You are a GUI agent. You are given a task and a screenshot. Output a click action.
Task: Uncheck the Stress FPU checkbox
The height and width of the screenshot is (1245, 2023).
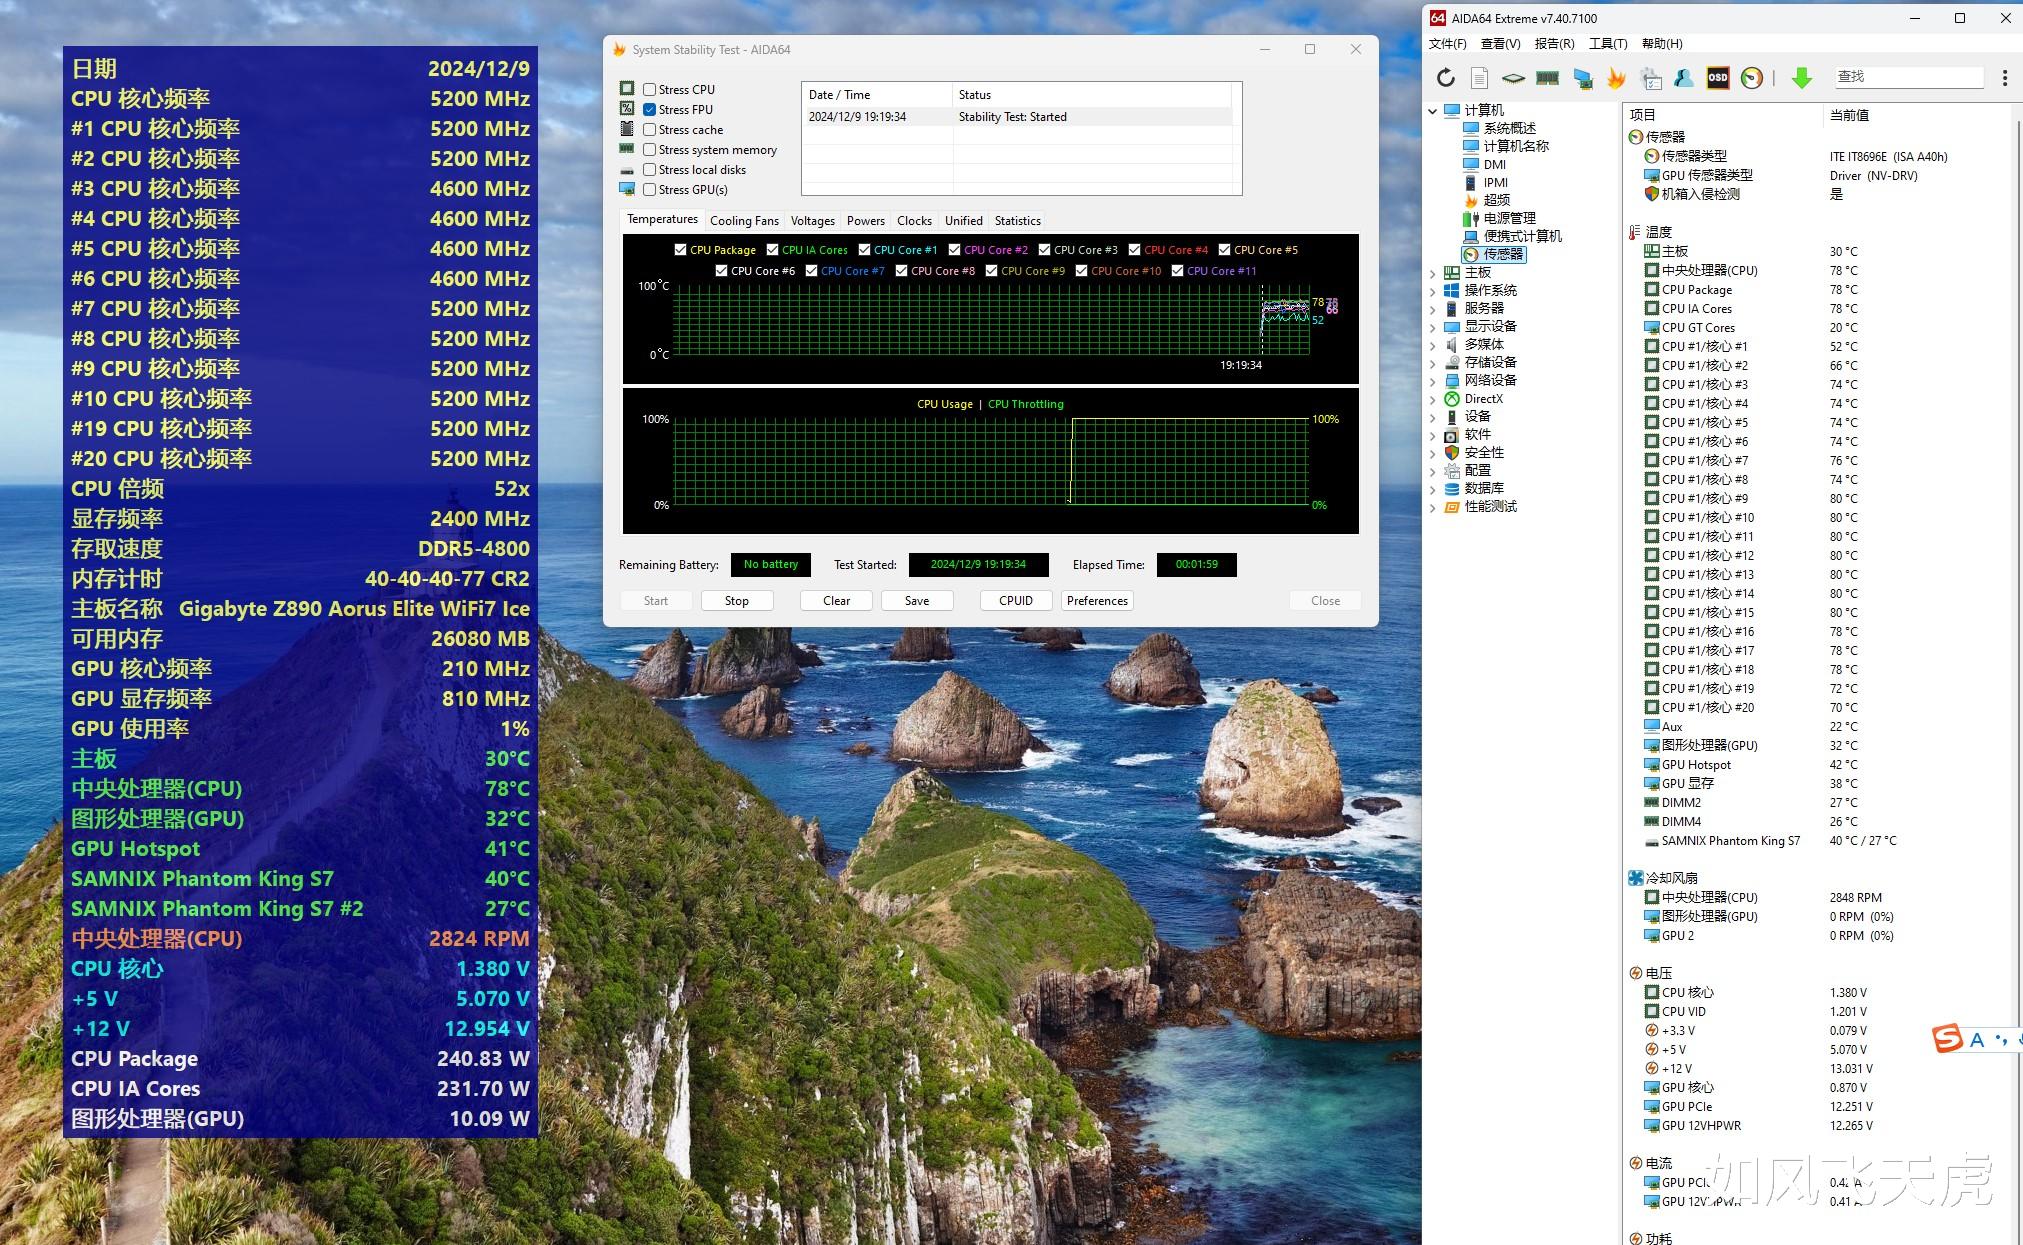click(x=650, y=110)
